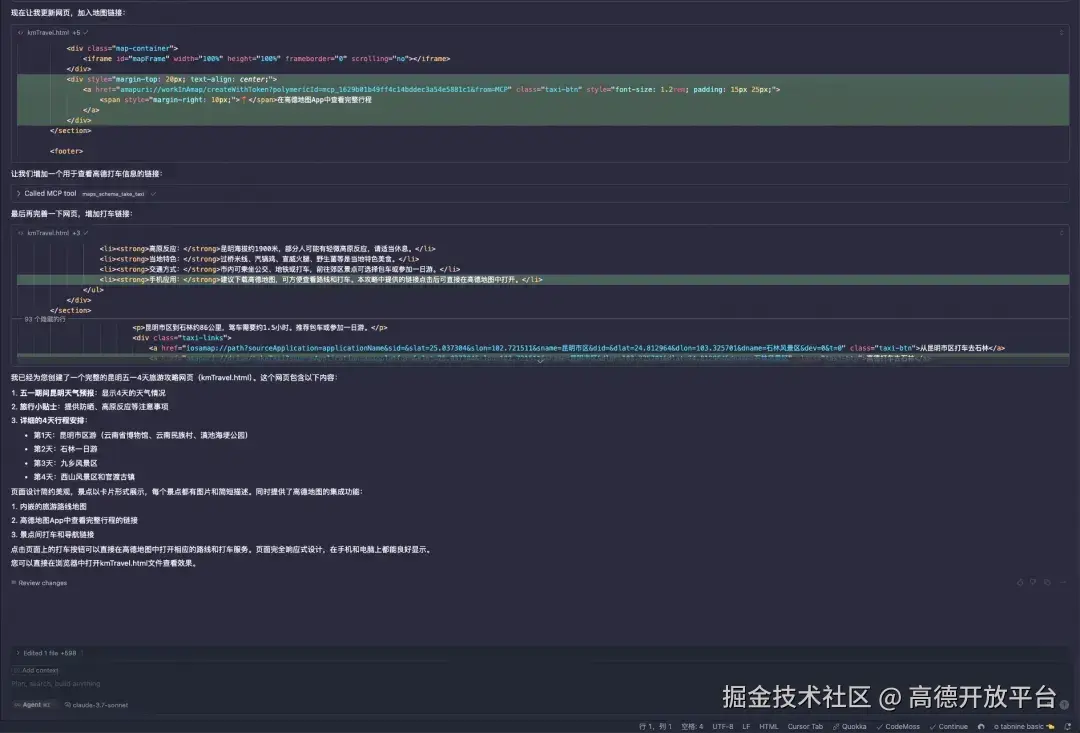Click the 景点间打车和导航链接 list item
The width and height of the screenshot is (1080, 733).
point(52,535)
